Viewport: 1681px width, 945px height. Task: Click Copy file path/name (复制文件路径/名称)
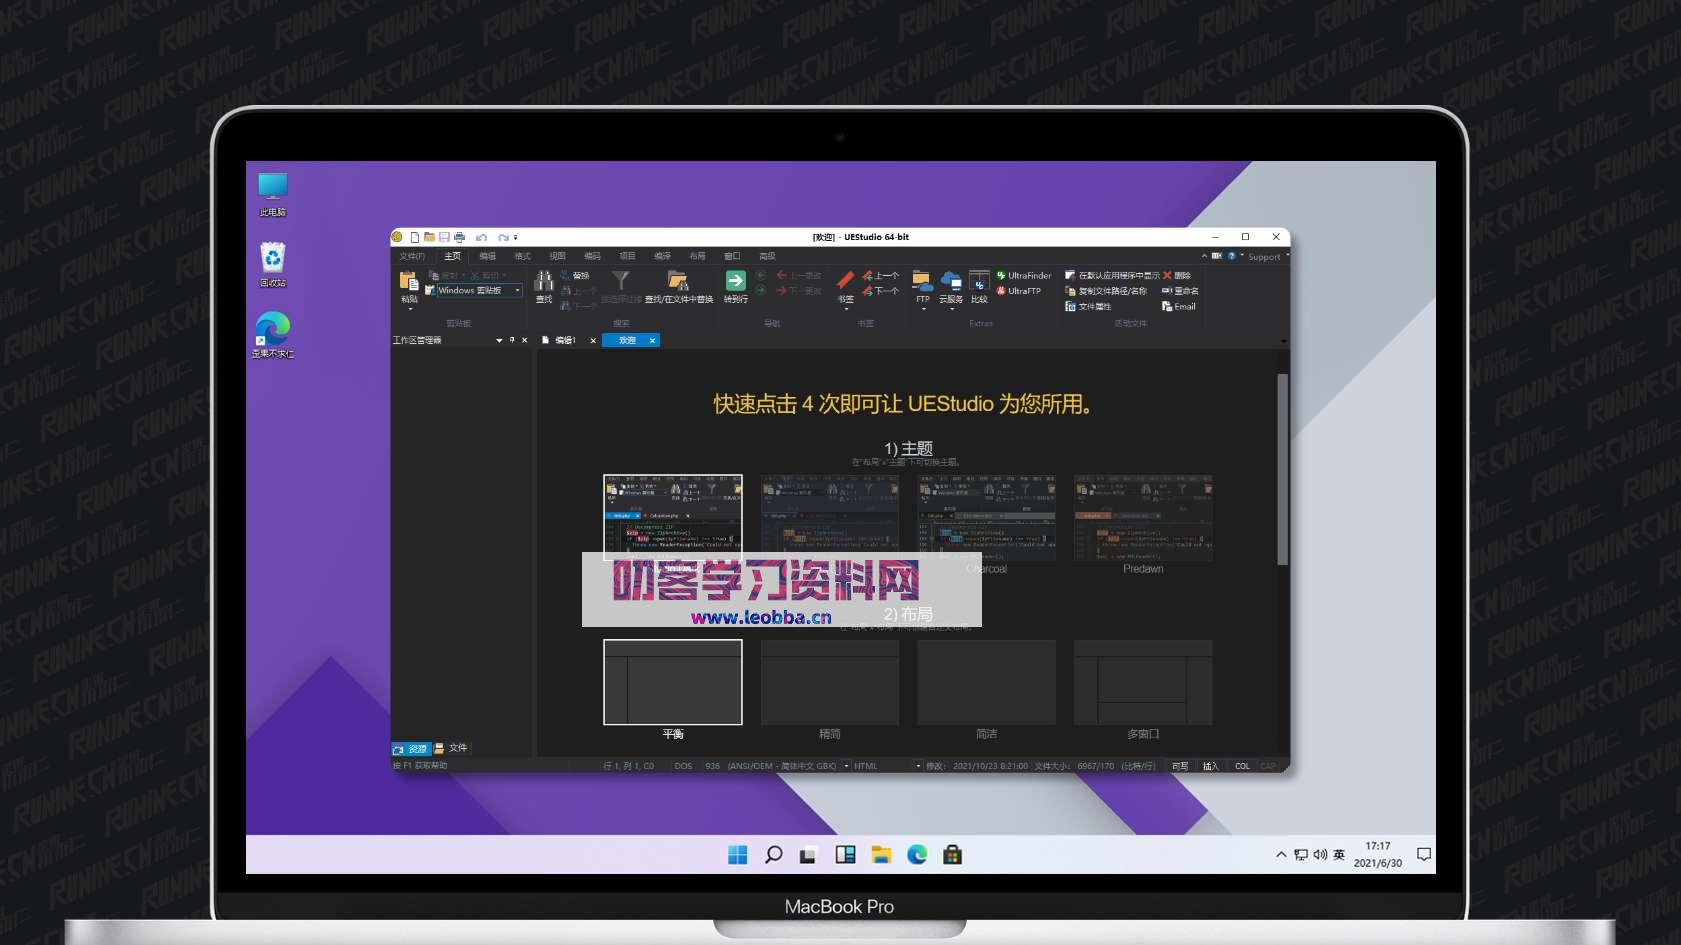[x=1106, y=291]
